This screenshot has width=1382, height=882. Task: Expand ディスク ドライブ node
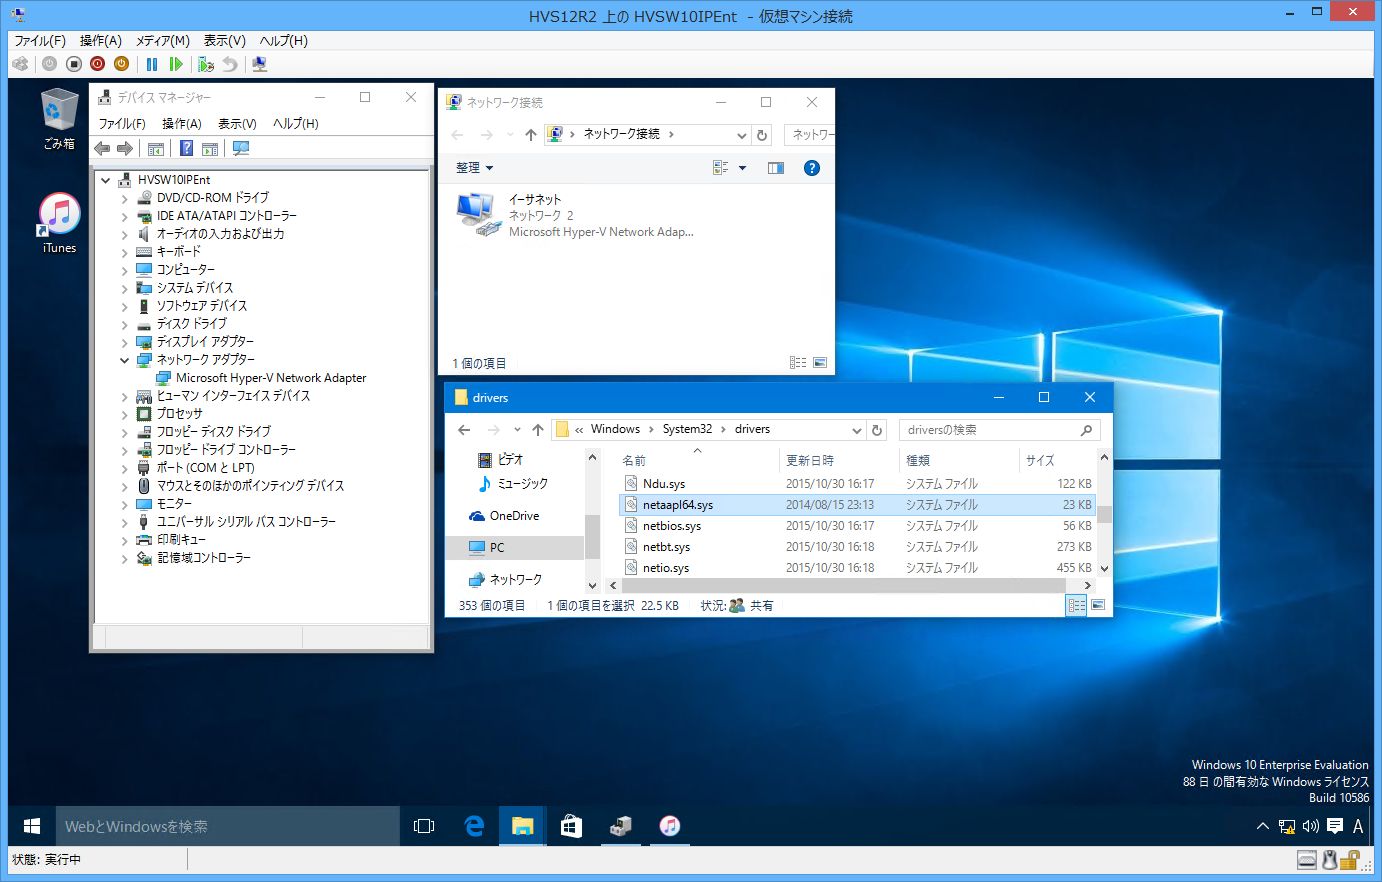click(124, 324)
